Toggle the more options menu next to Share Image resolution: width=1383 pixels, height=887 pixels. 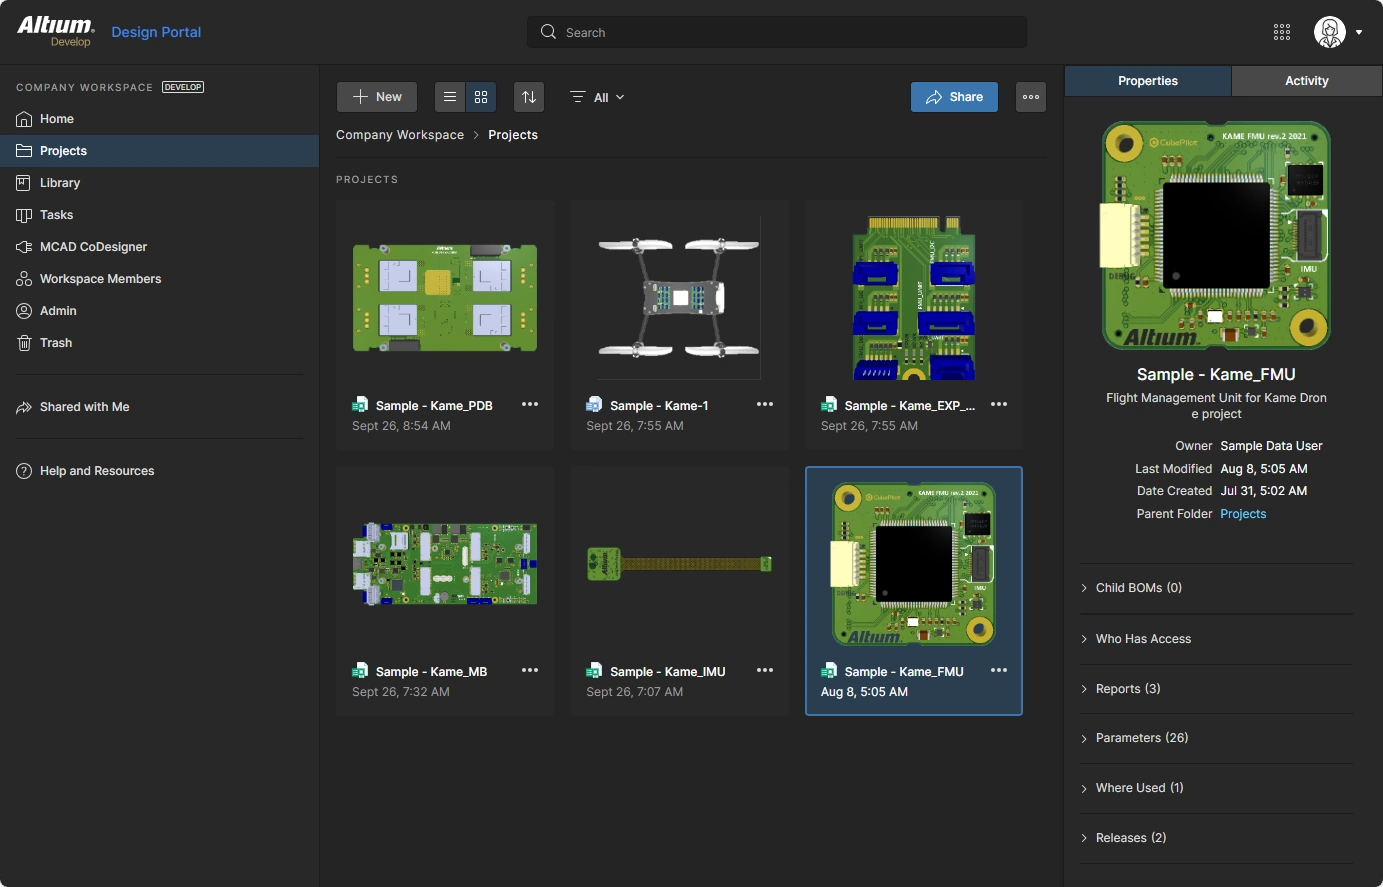[x=1031, y=96]
